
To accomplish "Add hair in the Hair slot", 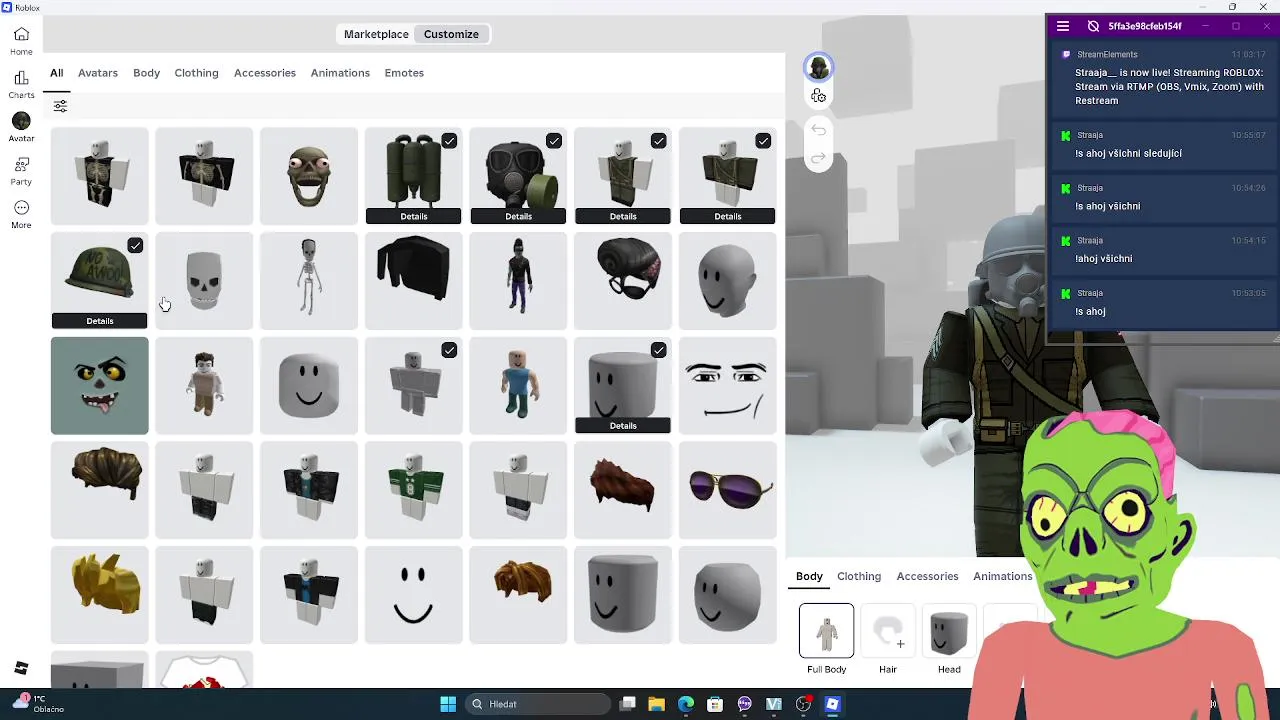I will click(x=888, y=632).
